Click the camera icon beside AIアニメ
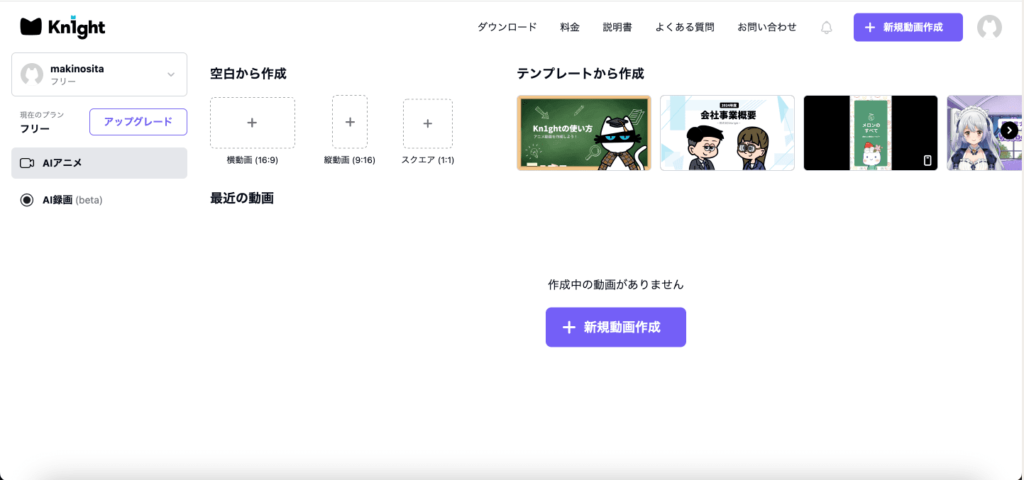Screen dimensions: 1024x480 (x=27, y=163)
